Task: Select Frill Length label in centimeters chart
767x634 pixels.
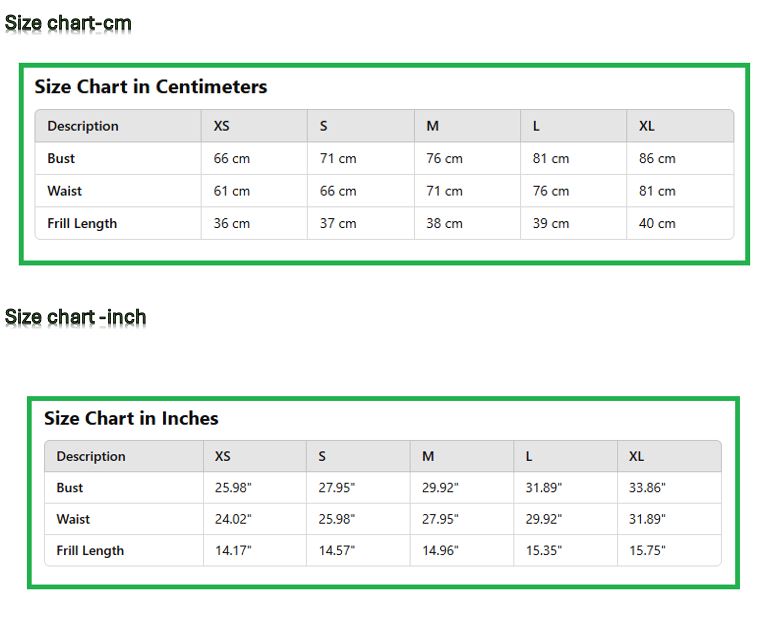Action: pos(82,223)
